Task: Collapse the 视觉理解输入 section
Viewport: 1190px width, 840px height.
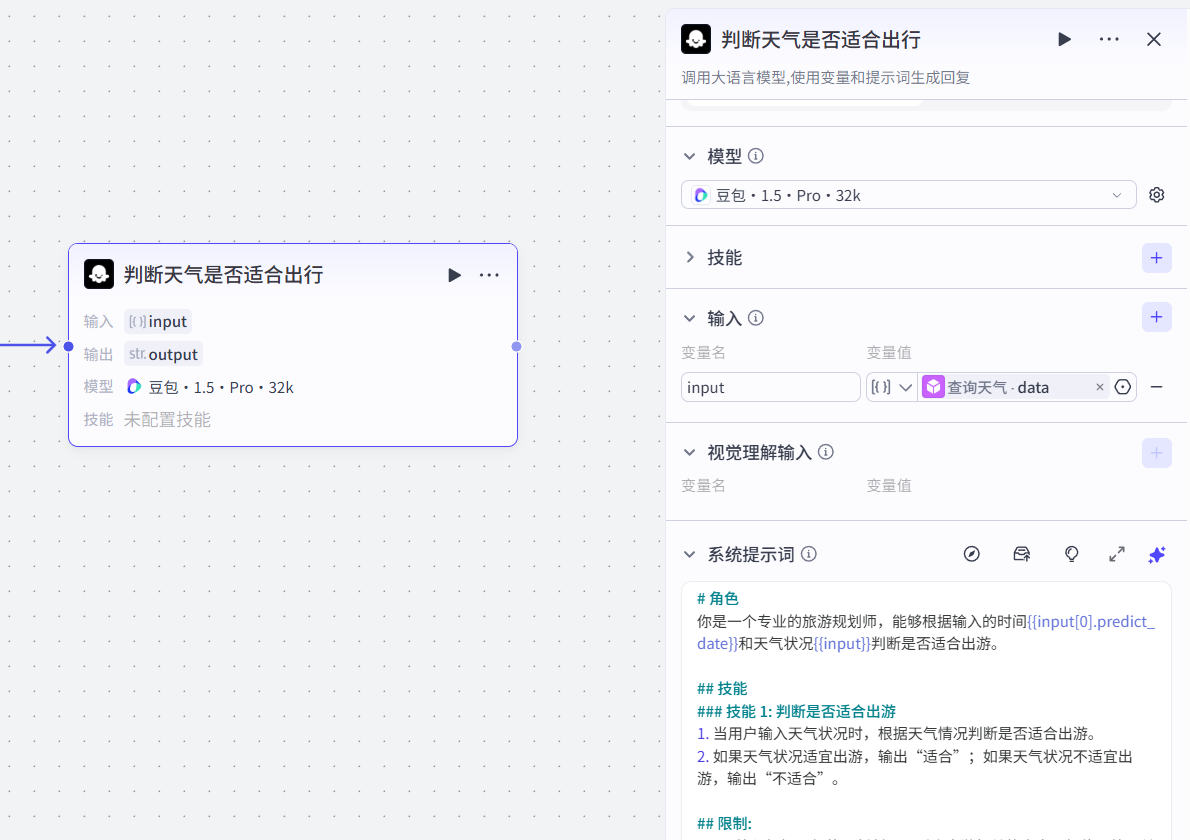Action: [x=689, y=452]
